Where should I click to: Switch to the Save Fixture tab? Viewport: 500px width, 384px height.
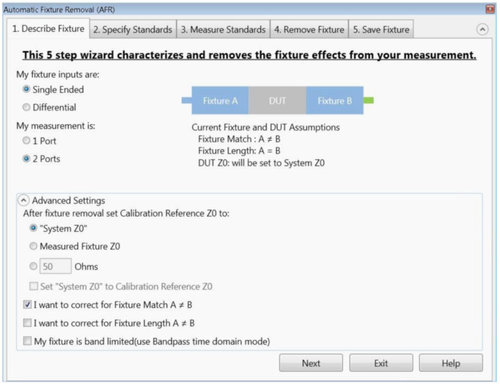point(381,30)
